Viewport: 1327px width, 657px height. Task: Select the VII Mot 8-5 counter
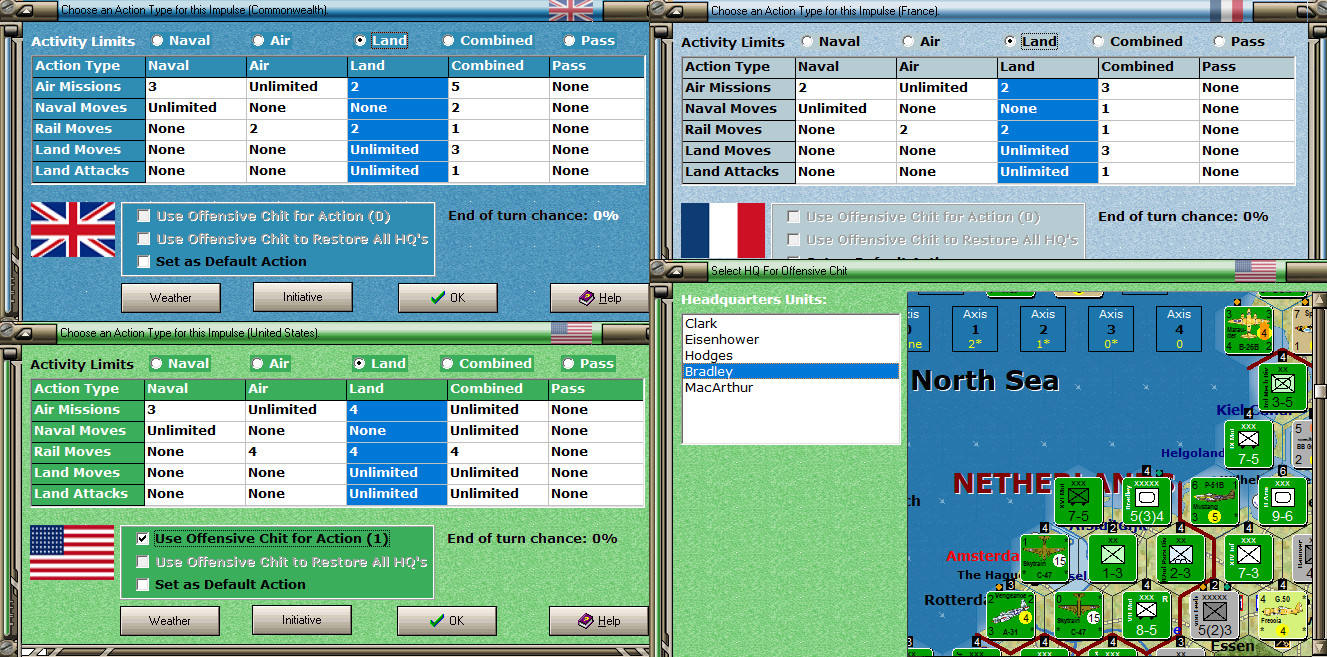tap(1146, 615)
